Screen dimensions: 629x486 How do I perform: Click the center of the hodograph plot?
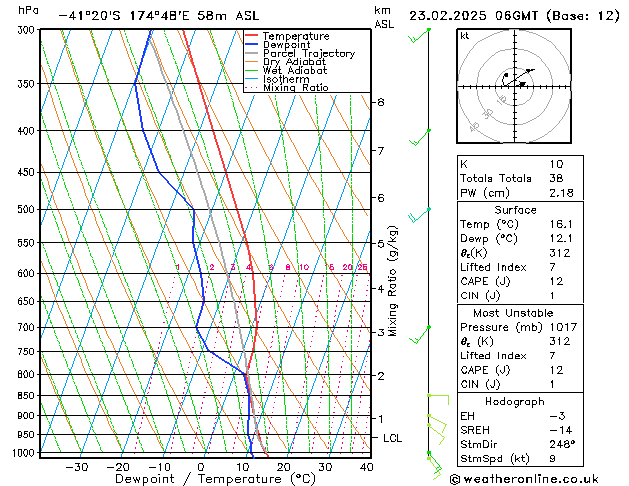(x=514, y=86)
